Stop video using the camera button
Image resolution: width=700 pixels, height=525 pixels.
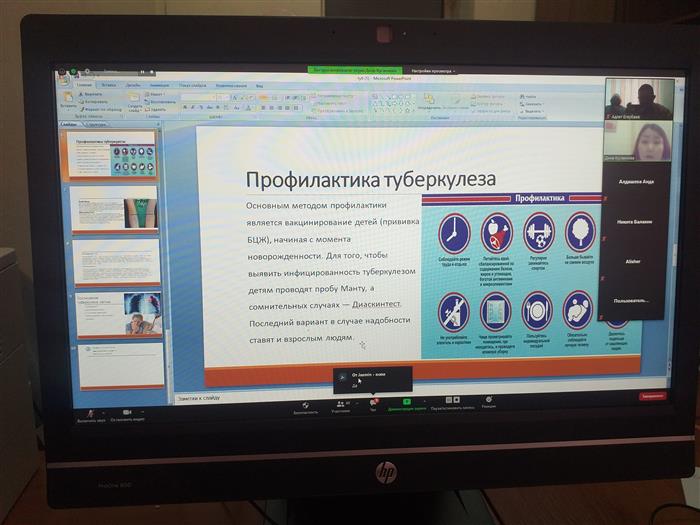127,412
